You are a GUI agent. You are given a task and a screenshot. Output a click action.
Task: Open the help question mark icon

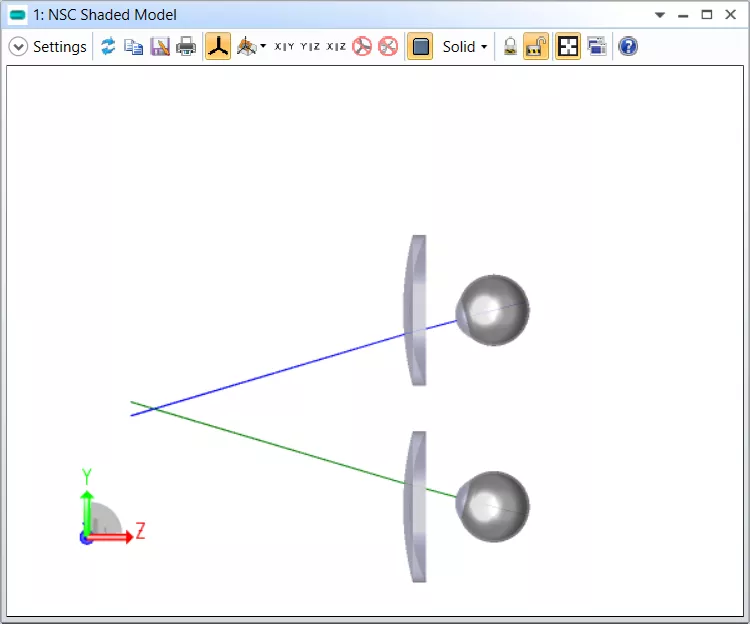(x=628, y=47)
